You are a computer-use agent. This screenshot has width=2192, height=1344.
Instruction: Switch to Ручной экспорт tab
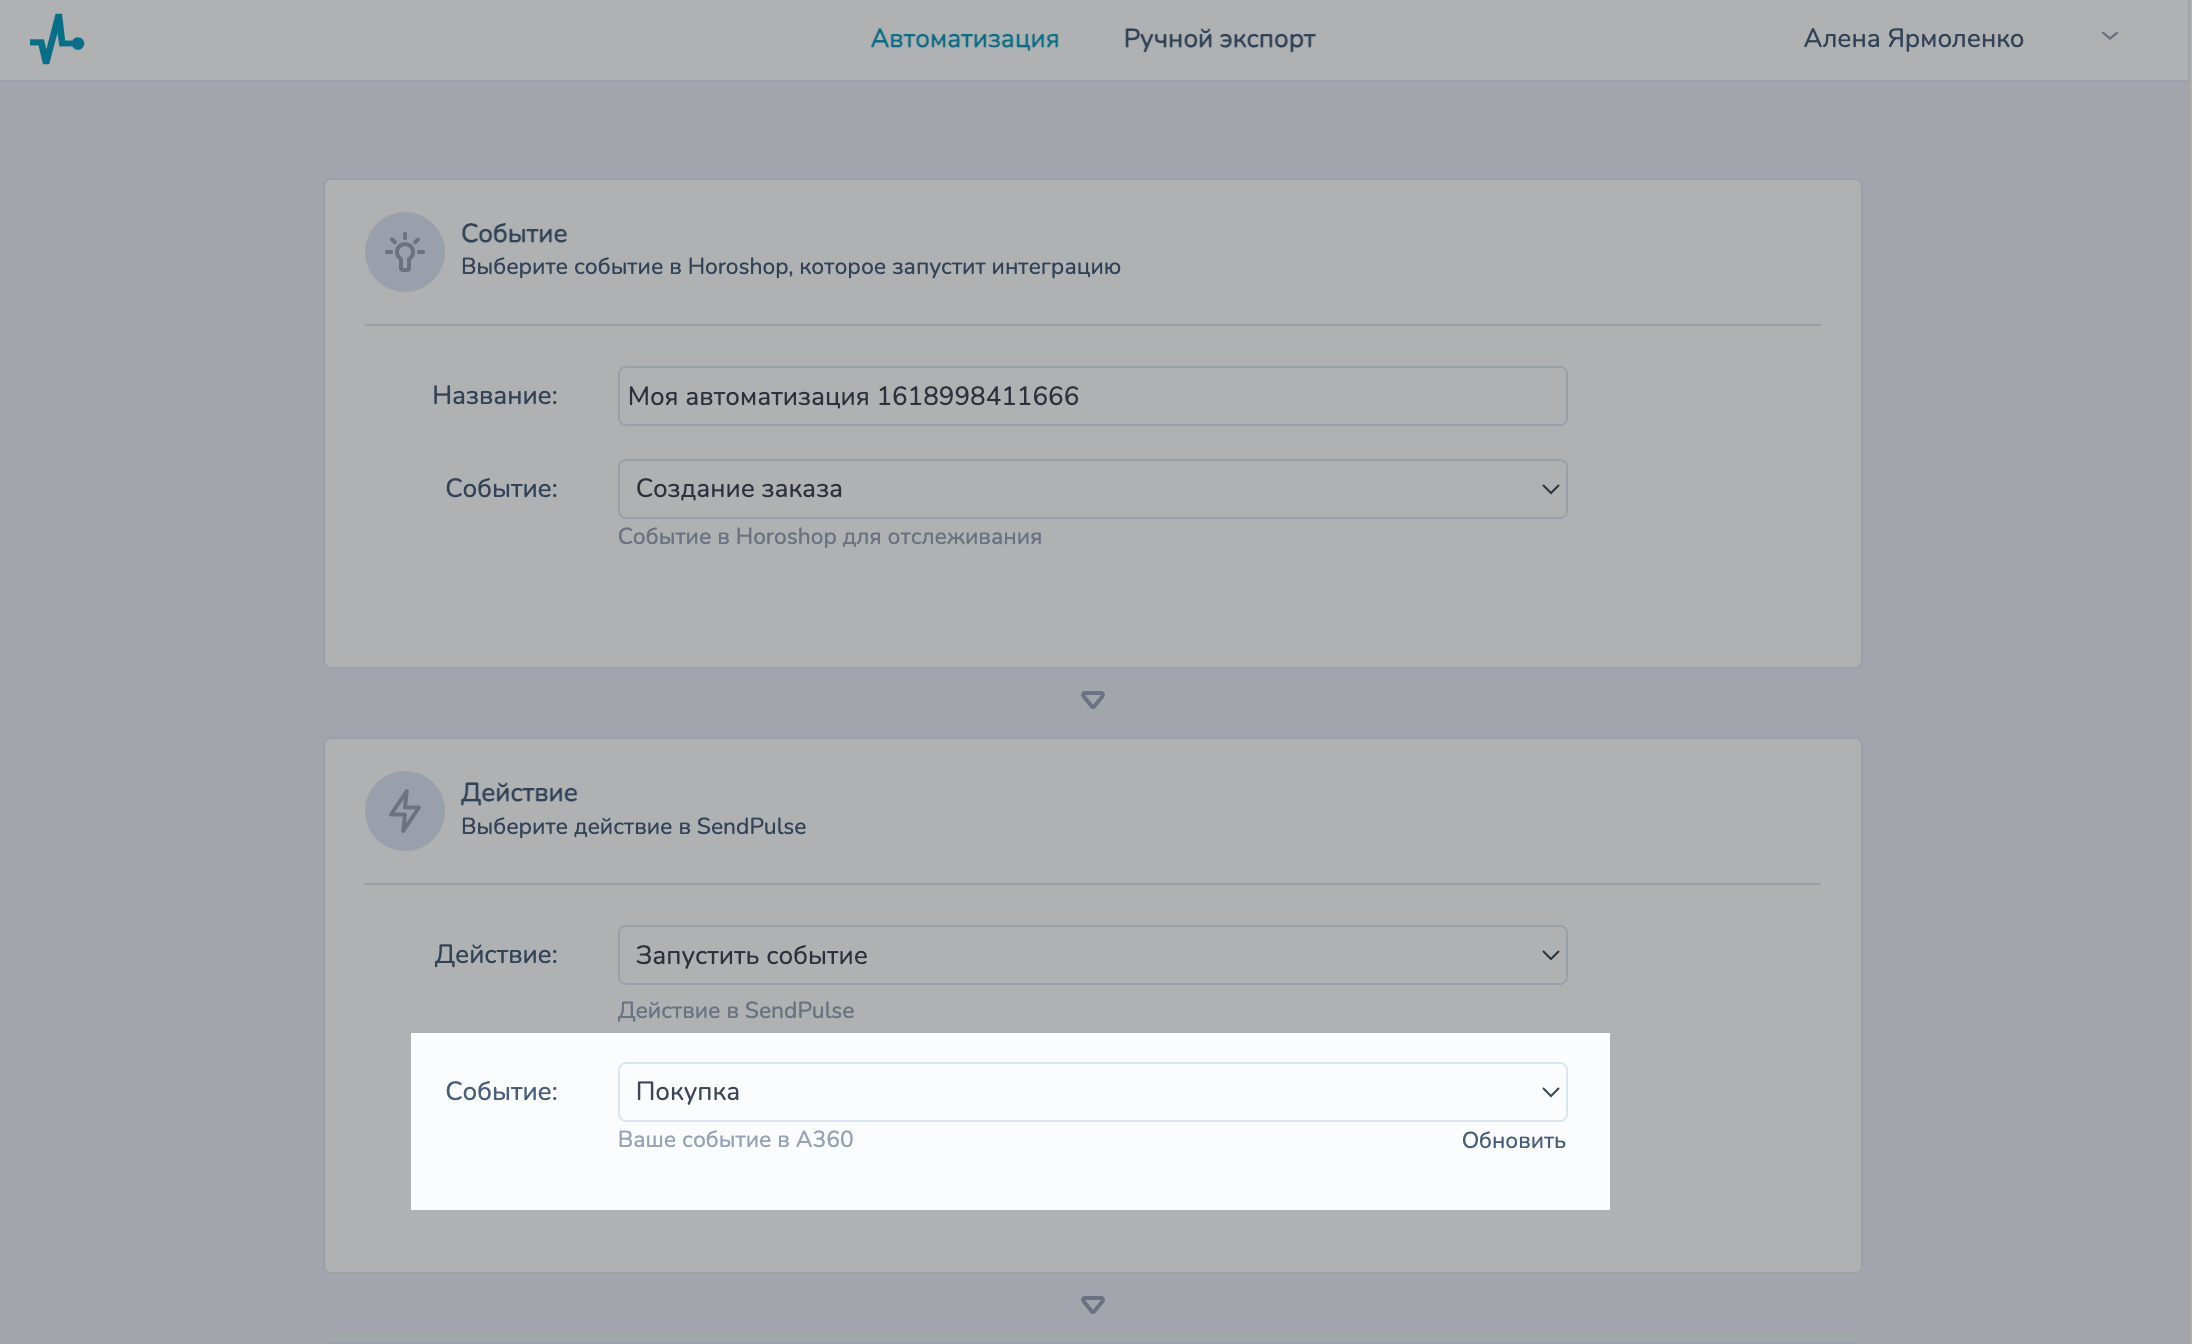[x=1219, y=39]
